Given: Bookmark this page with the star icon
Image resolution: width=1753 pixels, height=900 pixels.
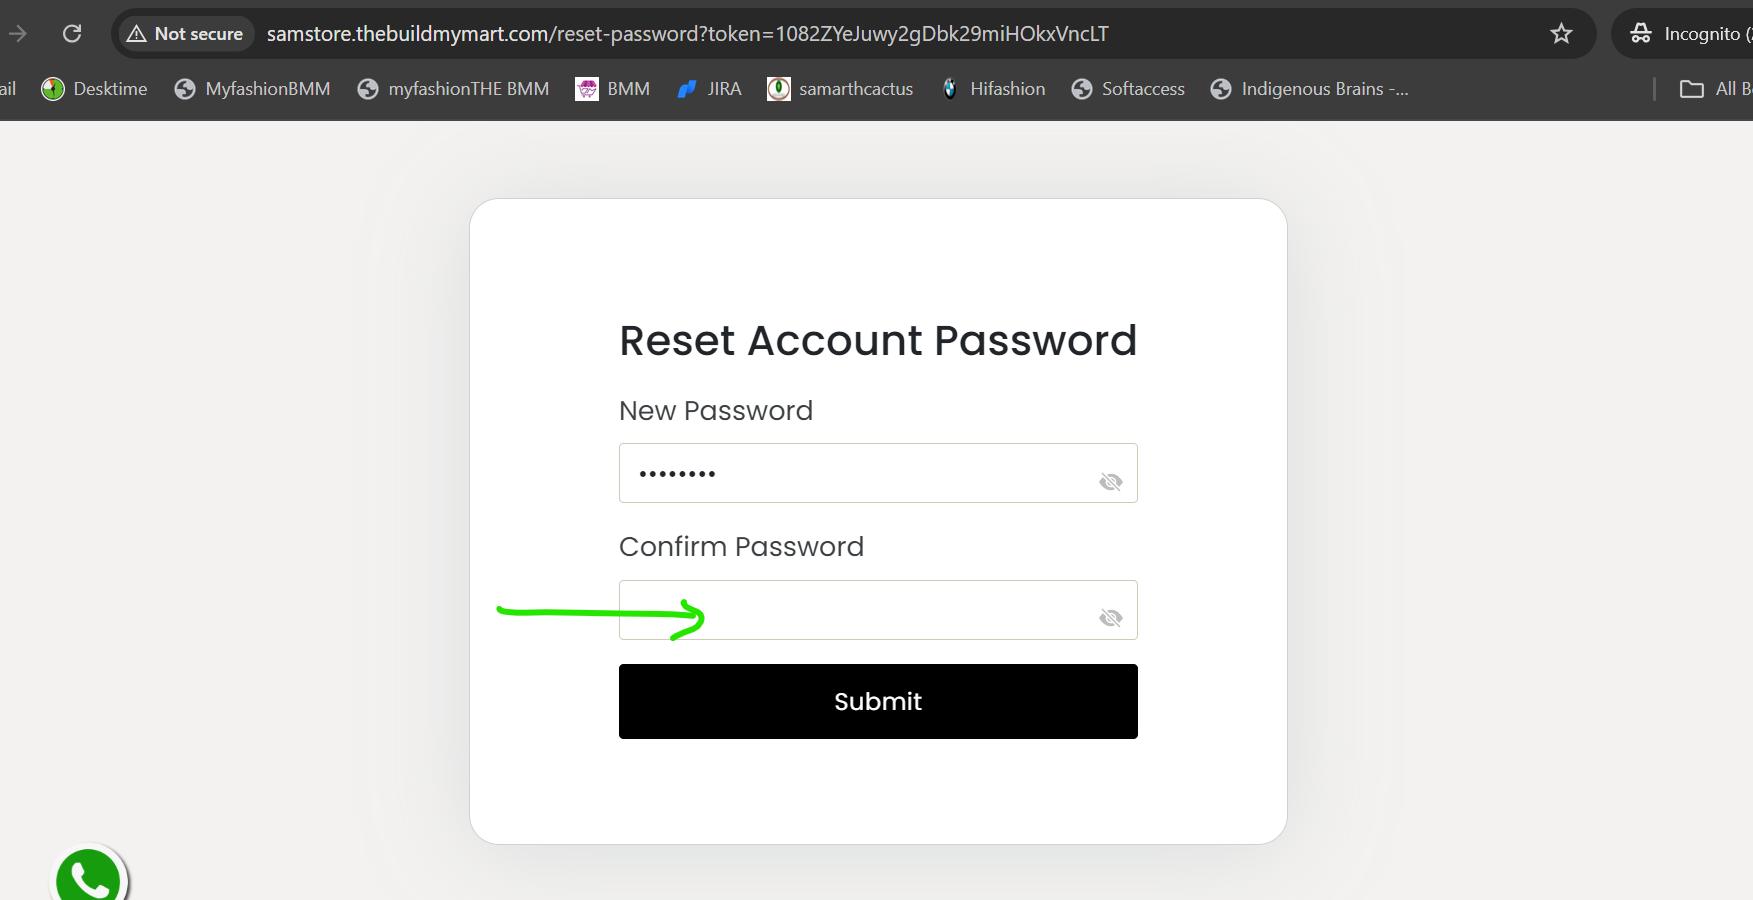Looking at the screenshot, I should tap(1561, 34).
